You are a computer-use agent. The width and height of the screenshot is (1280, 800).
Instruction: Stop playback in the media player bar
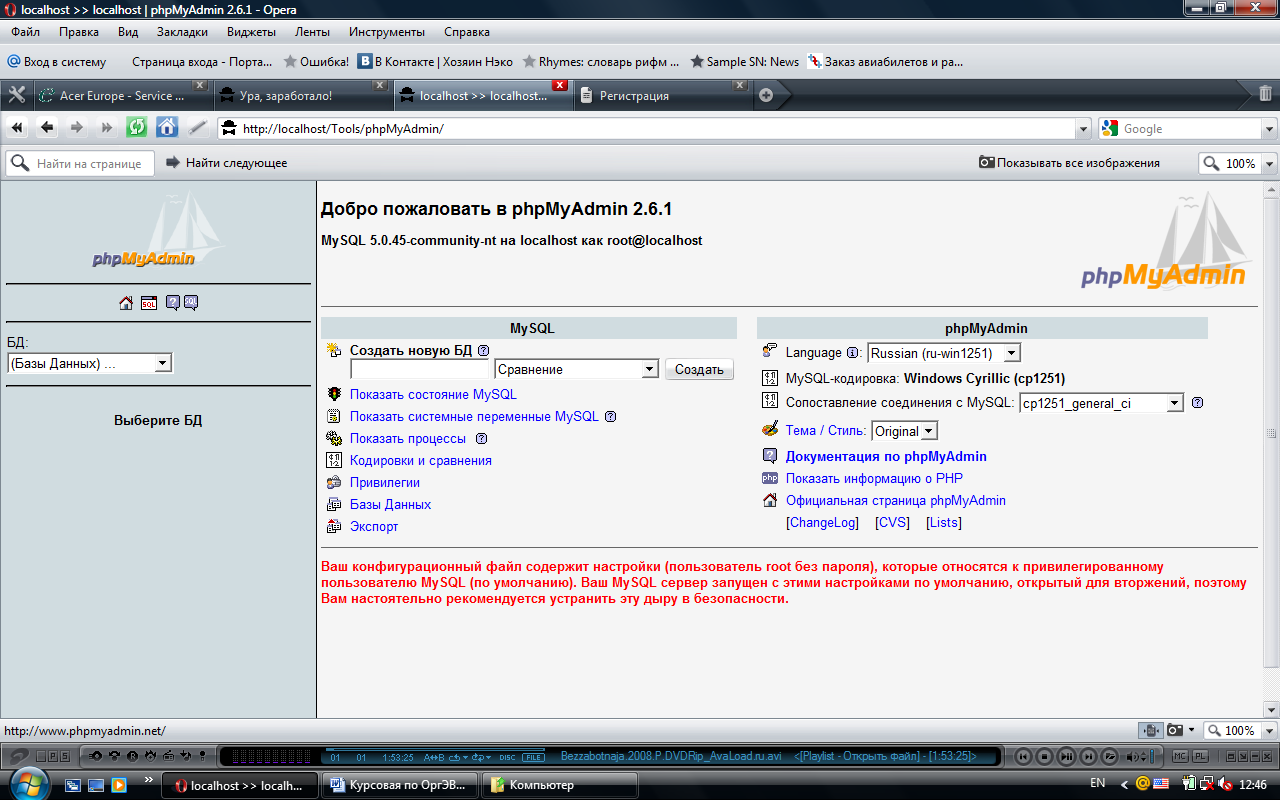1044,757
